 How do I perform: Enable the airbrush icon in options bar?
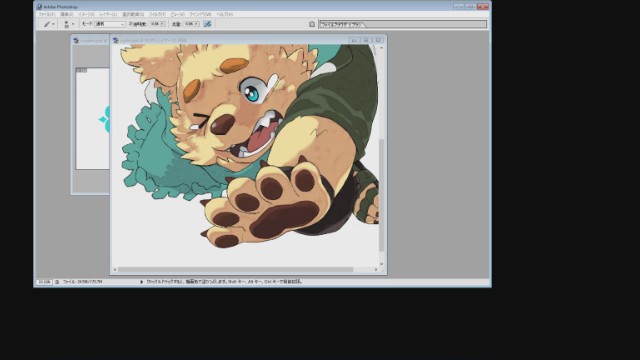207,24
